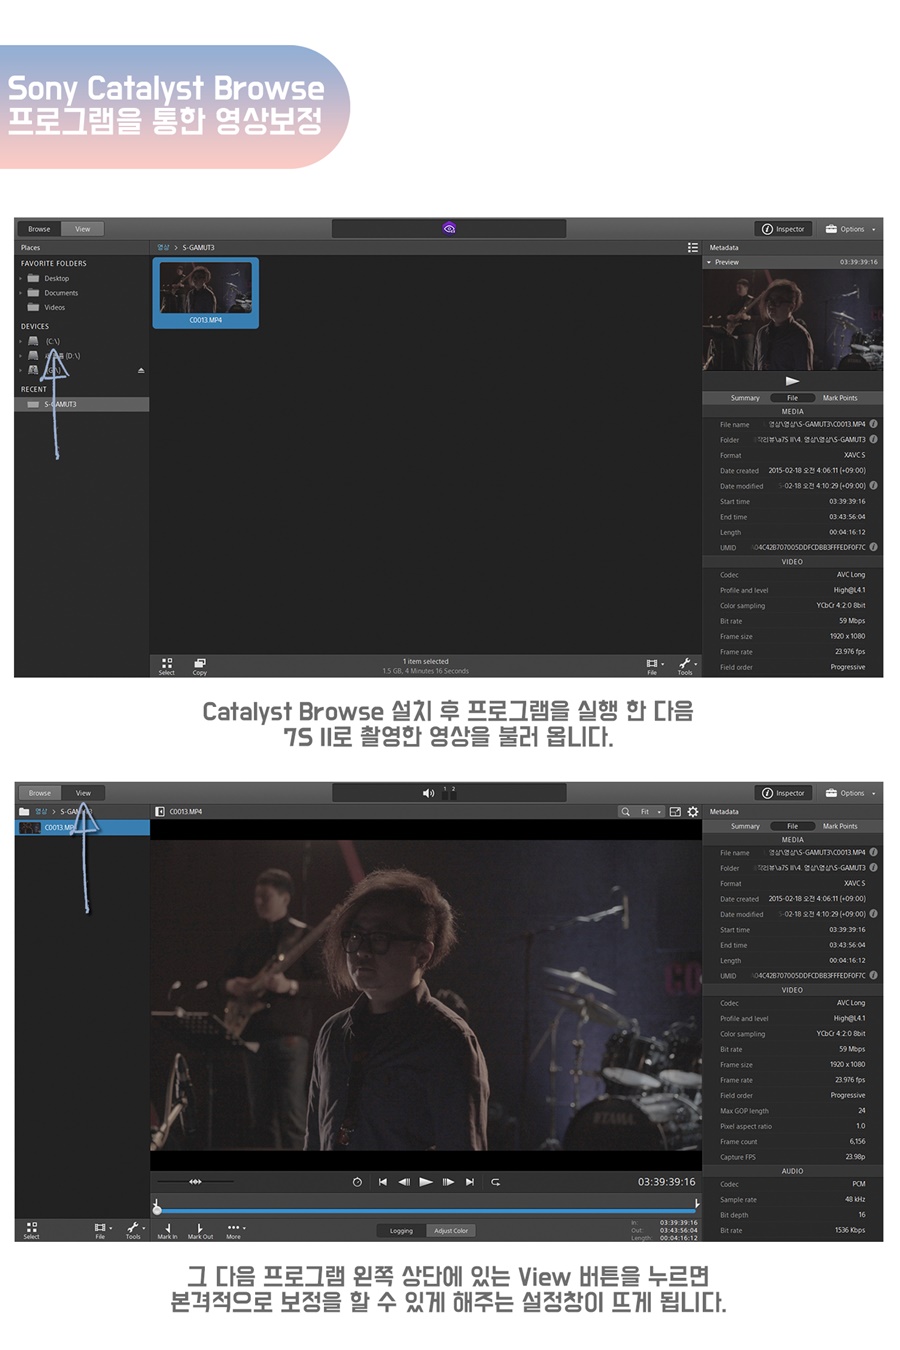The width and height of the screenshot is (900, 1350).
Task: Select S-GAMUT3 under Recent
Action: pyautogui.click(x=82, y=404)
